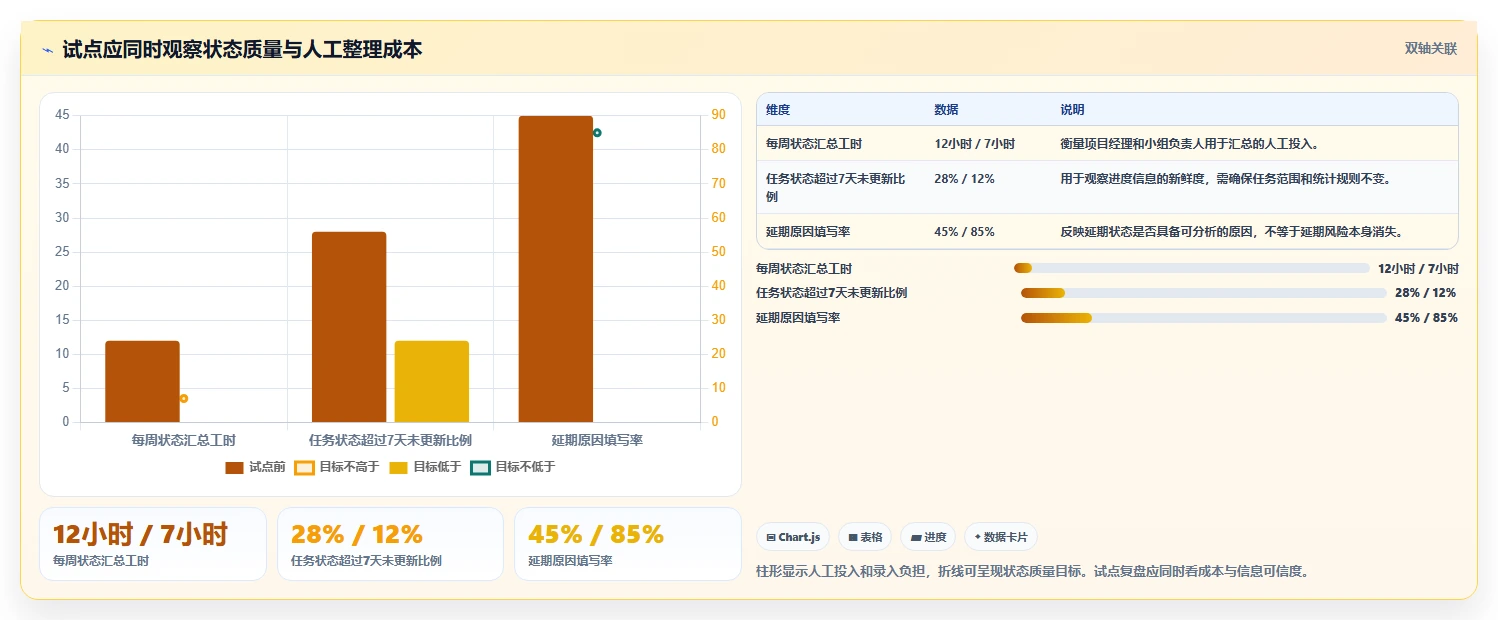Open the 12小时 / 7小时 data card
This screenshot has width=1498, height=620.
153,544
